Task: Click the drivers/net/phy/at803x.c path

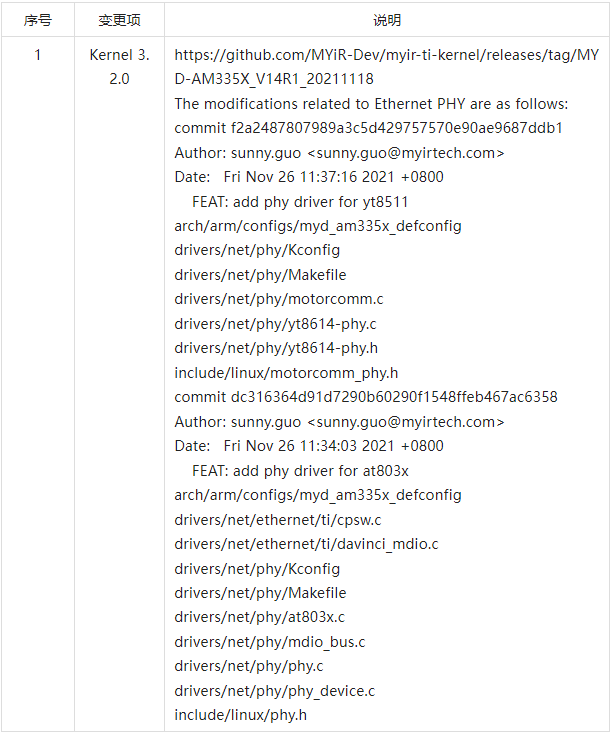Action: (259, 617)
